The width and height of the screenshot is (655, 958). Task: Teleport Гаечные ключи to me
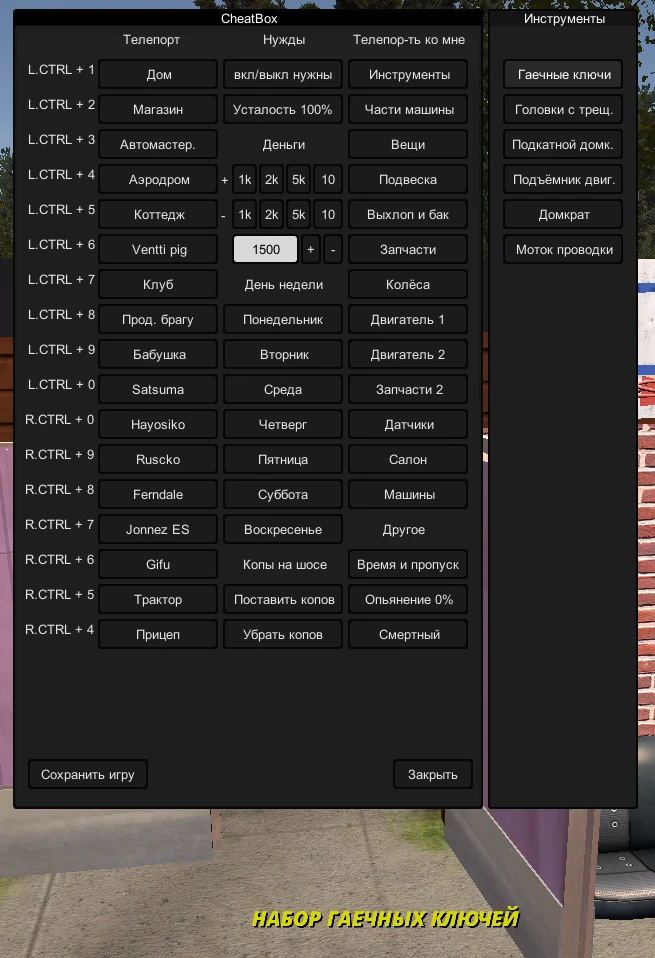(563, 75)
